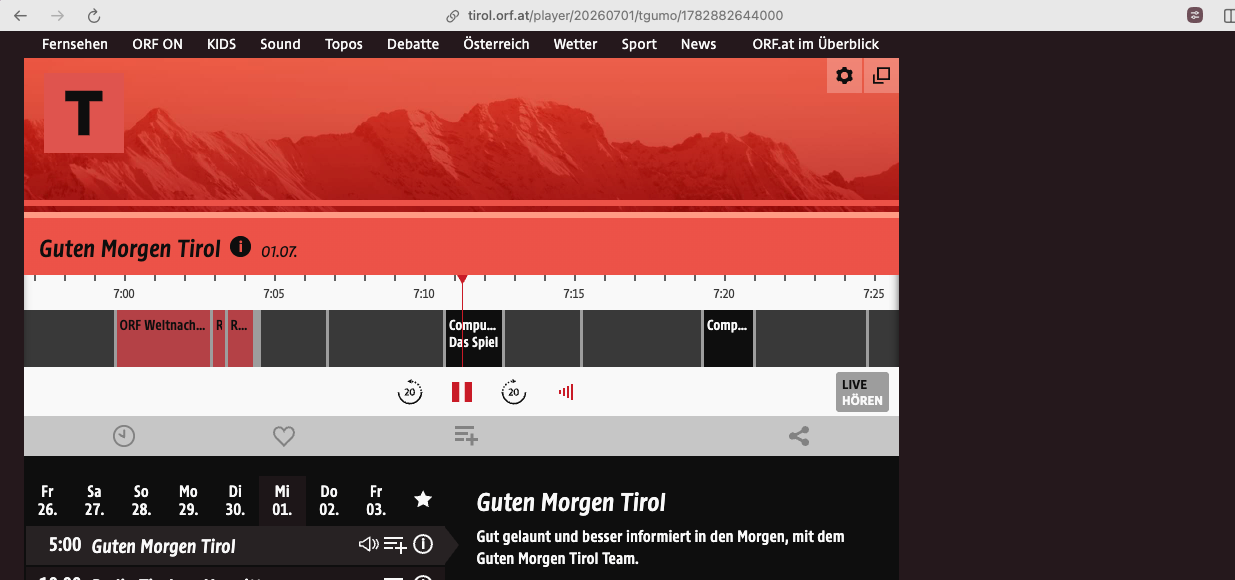Seek to 7:15 on timeline ruler
Screen dimensions: 1235x580
coord(573,294)
